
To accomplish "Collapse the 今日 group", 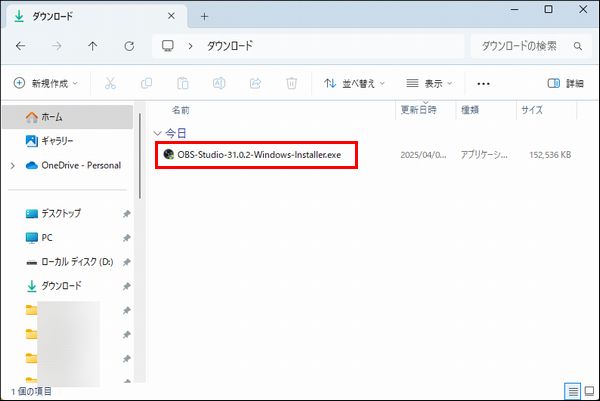I will (157, 133).
